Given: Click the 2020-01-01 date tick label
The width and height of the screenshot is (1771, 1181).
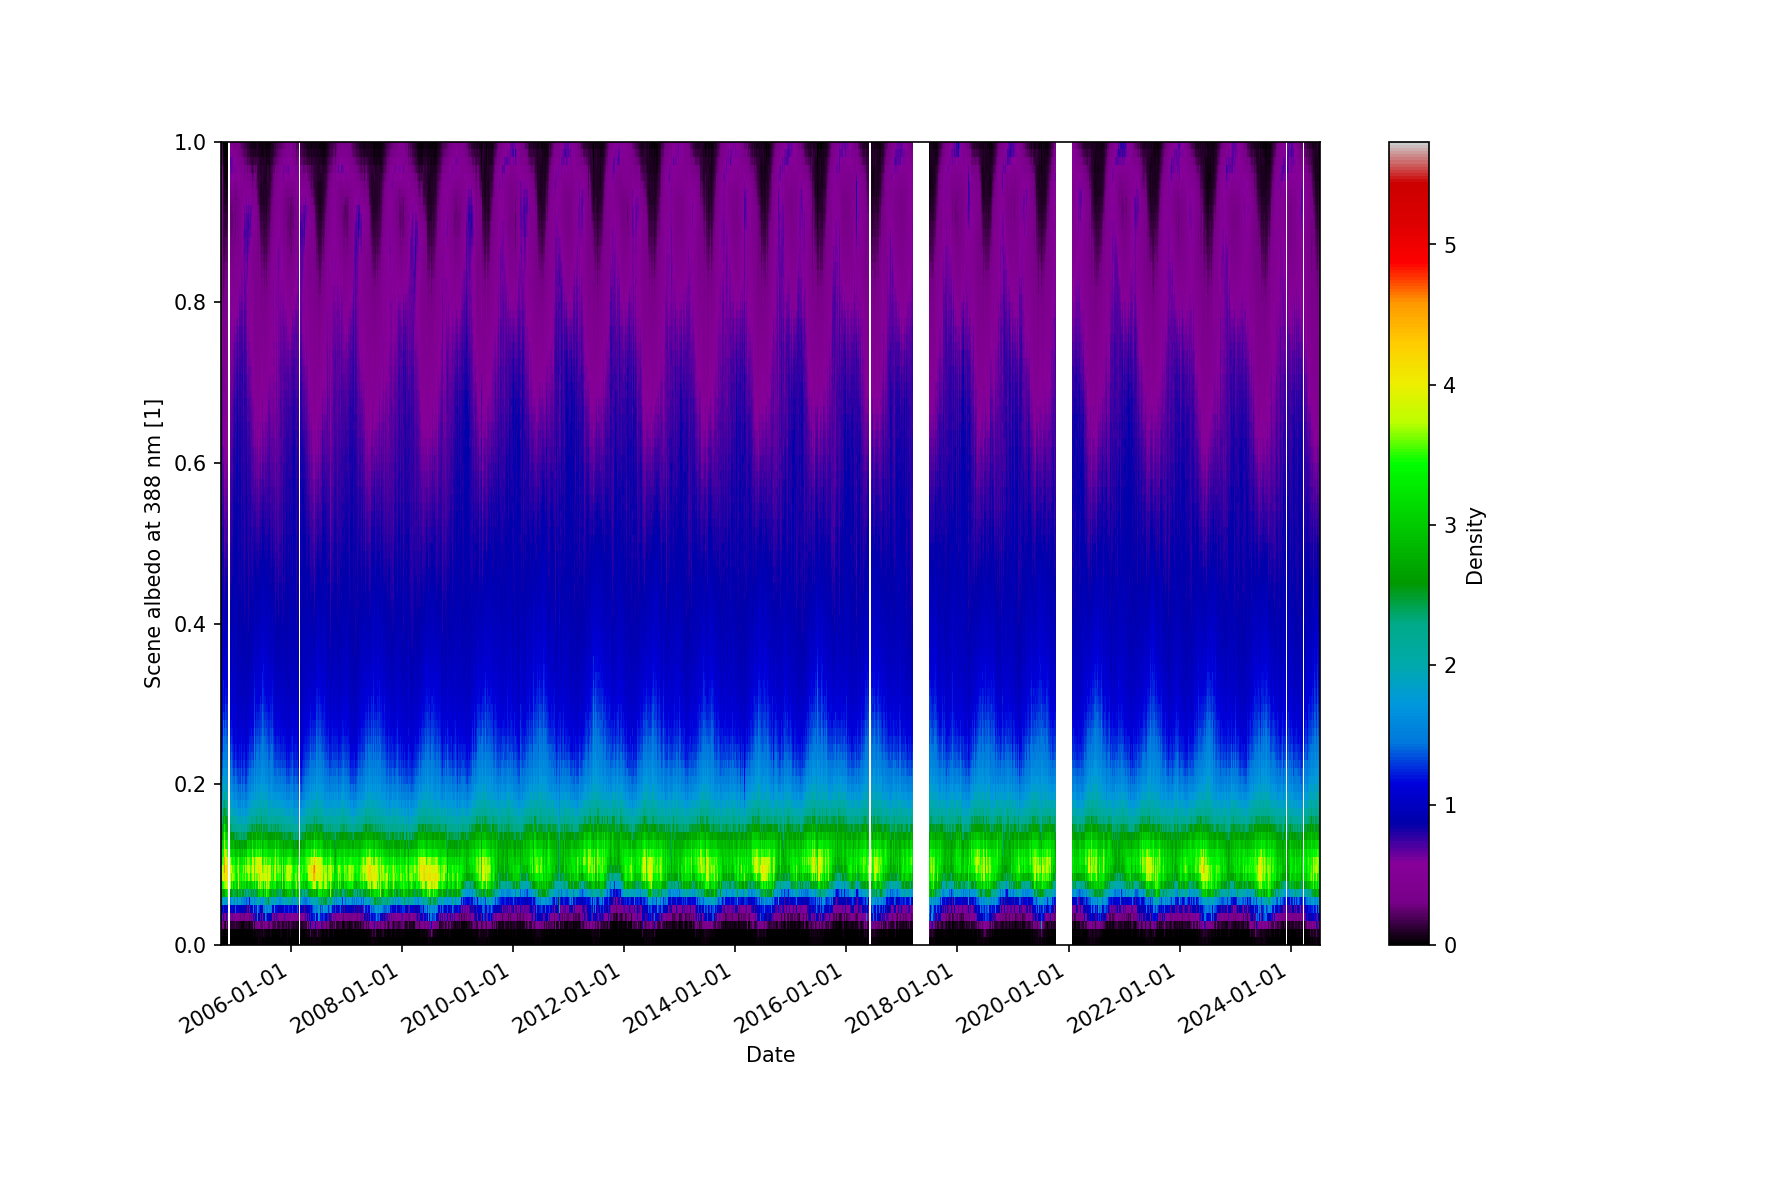Looking at the screenshot, I should pos(1012,1000).
